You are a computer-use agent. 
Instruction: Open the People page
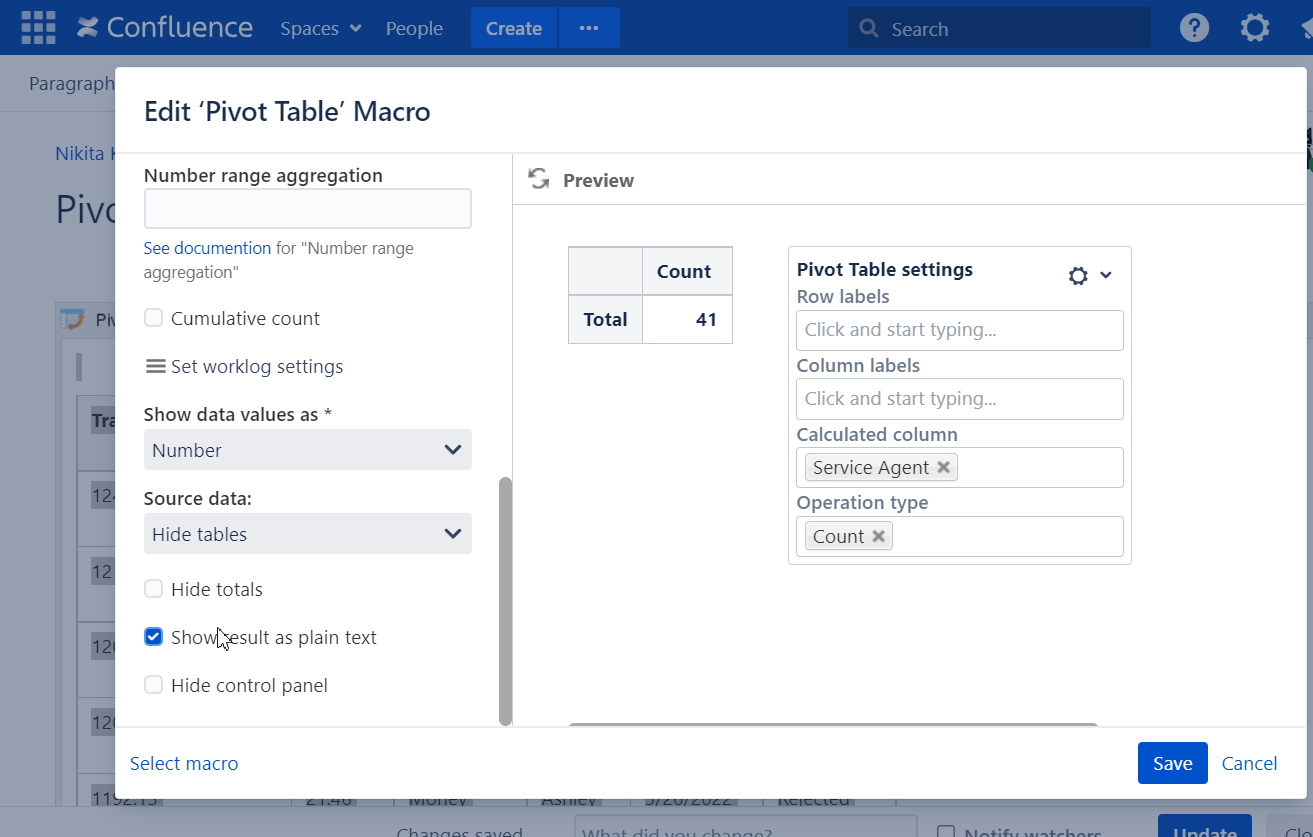point(414,28)
